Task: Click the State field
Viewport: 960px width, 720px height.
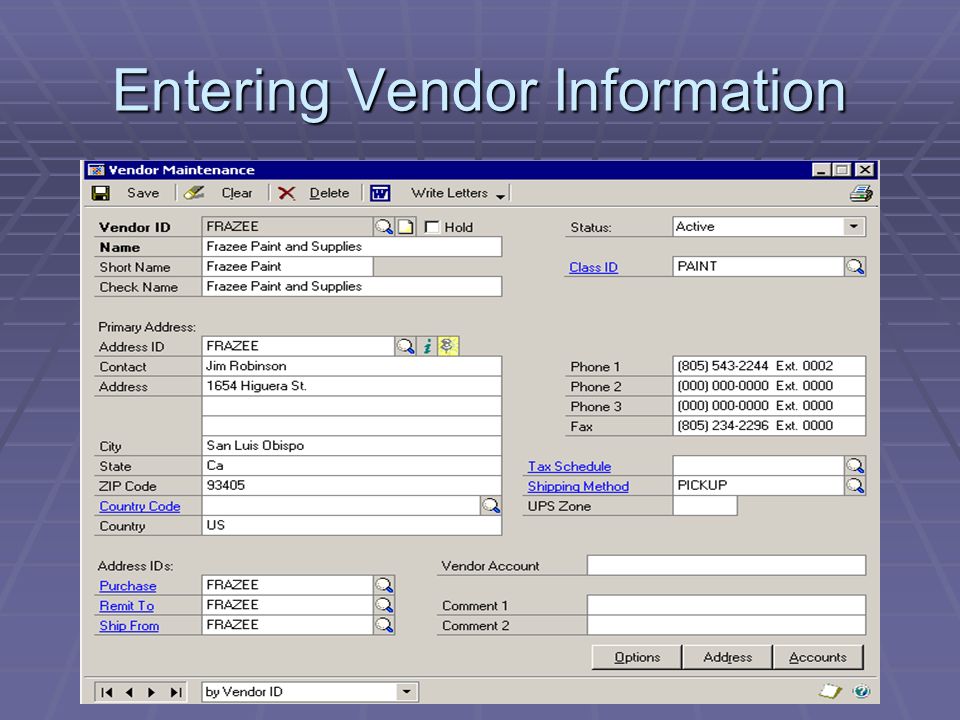Action: click(x=351, y=466)
